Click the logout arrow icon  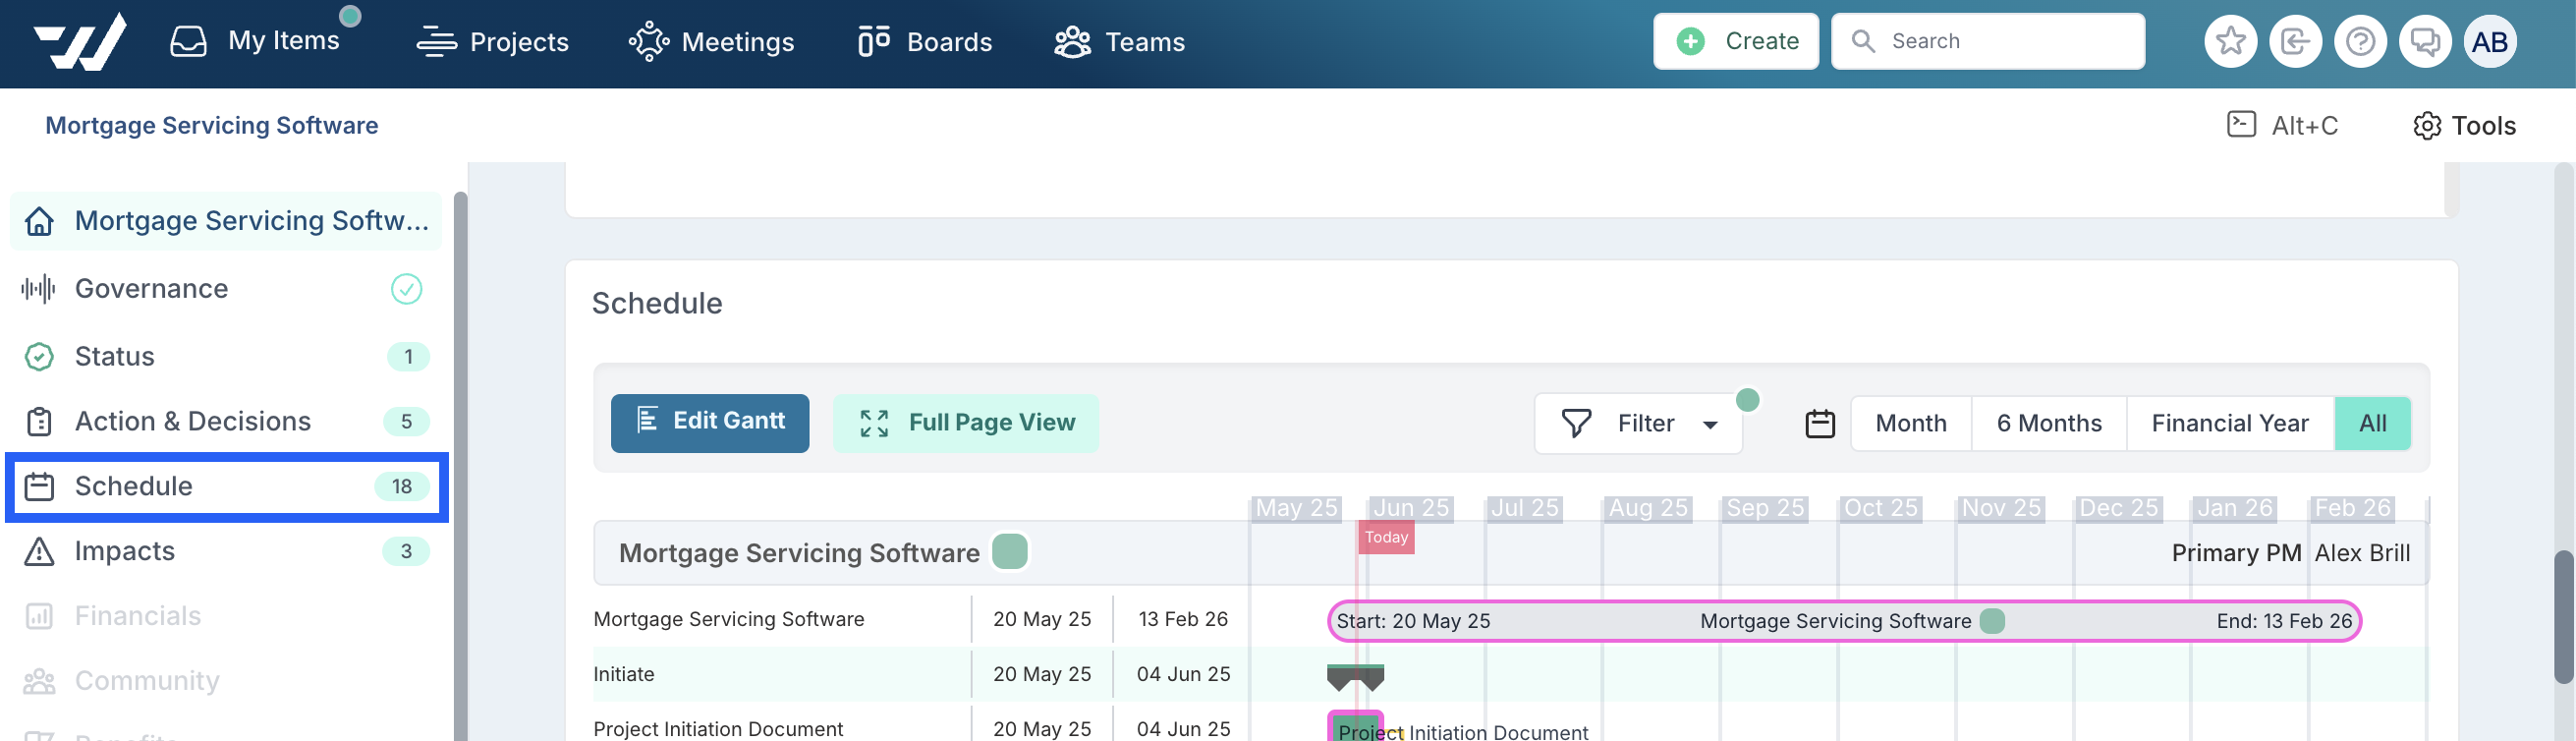click(2295, 42)
